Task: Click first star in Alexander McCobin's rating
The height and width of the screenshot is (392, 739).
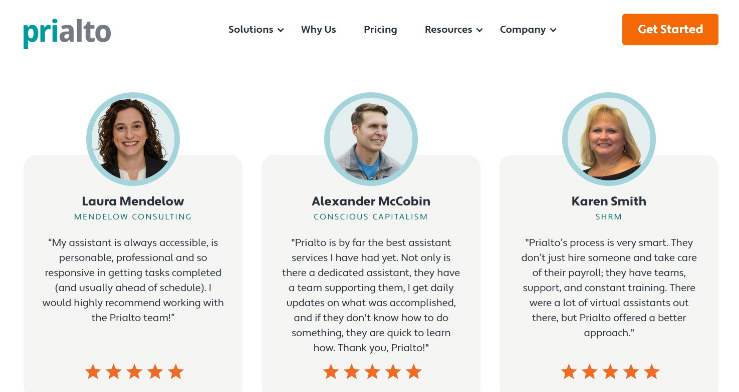Action: pyautogui.click(x=331, y=372)
